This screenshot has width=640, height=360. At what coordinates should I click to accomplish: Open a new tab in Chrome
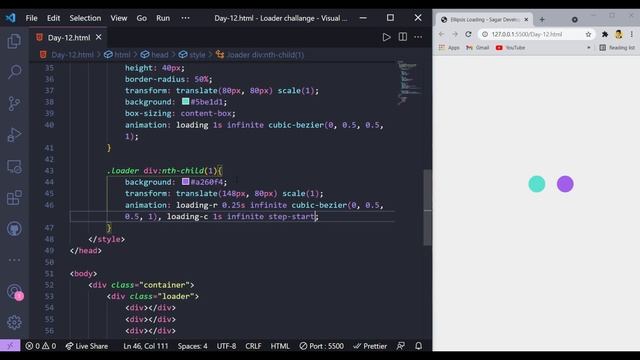(542, 20)
